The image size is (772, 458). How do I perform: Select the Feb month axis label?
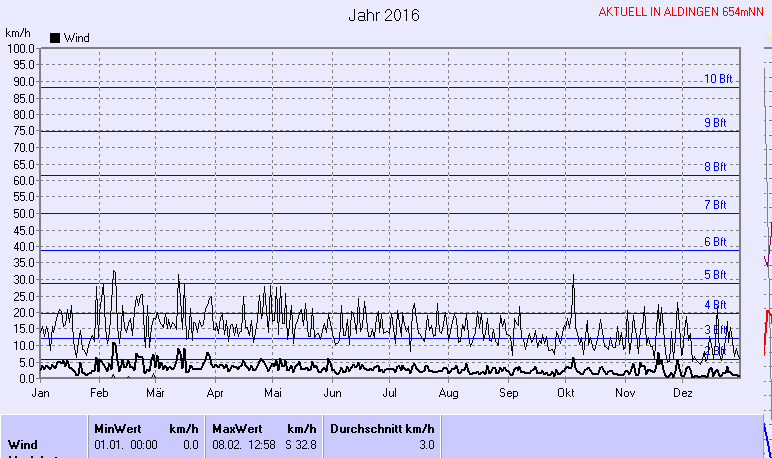tap(98, 394)
